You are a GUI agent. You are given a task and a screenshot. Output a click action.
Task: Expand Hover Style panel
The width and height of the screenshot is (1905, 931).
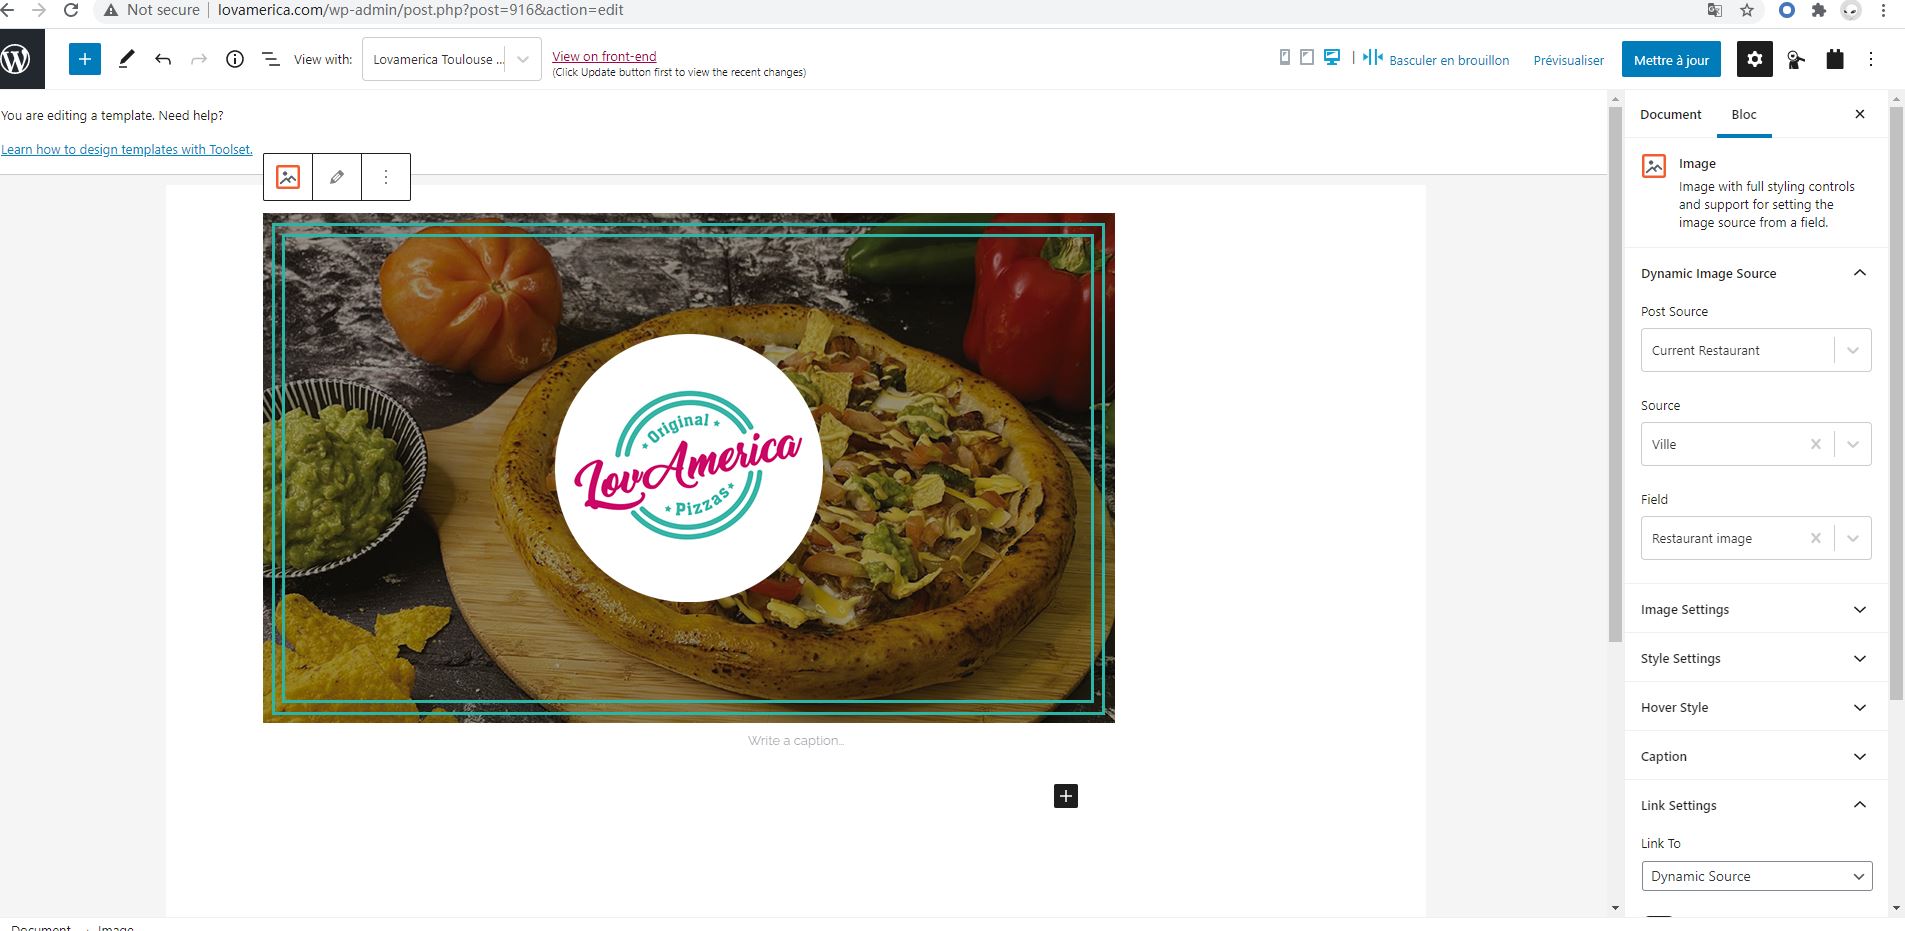coord(1756,707)
